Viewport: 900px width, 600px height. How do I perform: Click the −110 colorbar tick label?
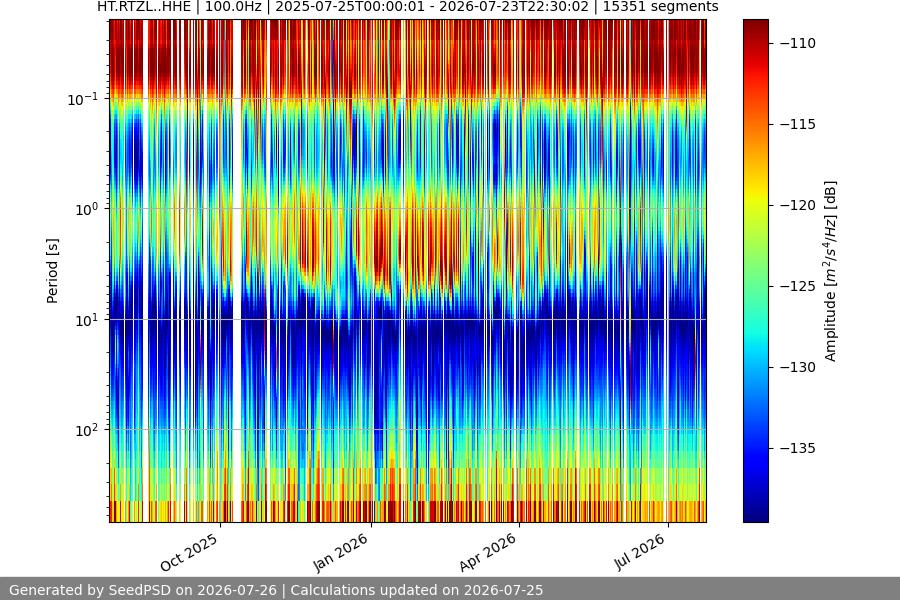[798, 43]
